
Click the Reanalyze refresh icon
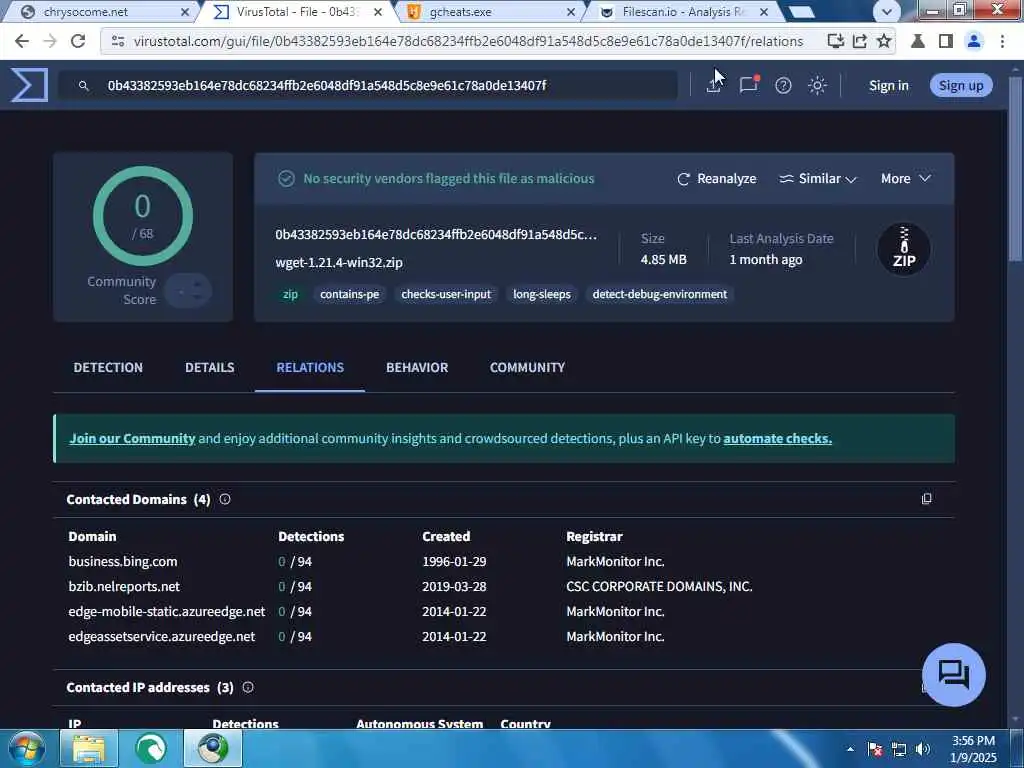[x=683, y=179]
